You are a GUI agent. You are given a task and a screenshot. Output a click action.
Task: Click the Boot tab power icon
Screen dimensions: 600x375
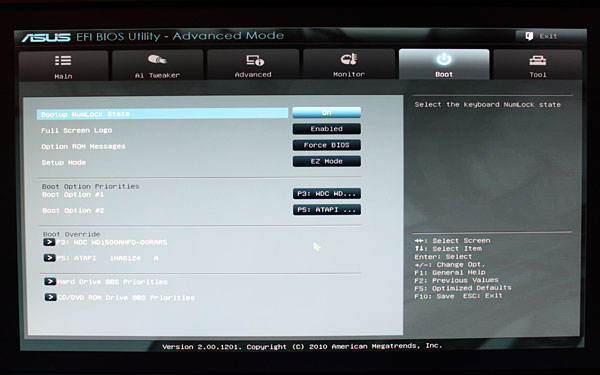tap(444, 59)
